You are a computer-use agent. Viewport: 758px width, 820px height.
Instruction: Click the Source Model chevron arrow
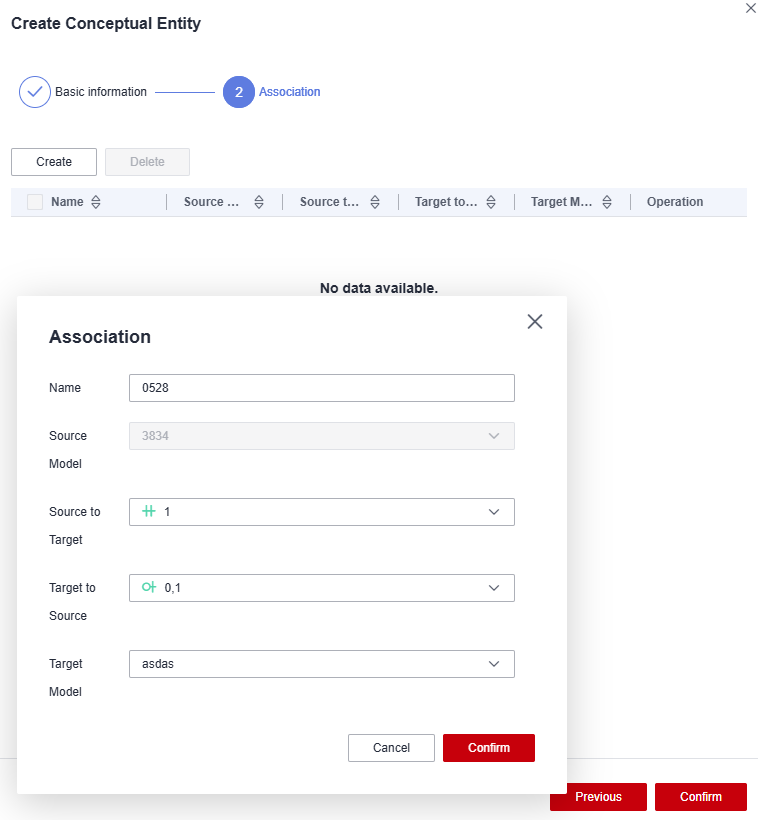(494, 436)
